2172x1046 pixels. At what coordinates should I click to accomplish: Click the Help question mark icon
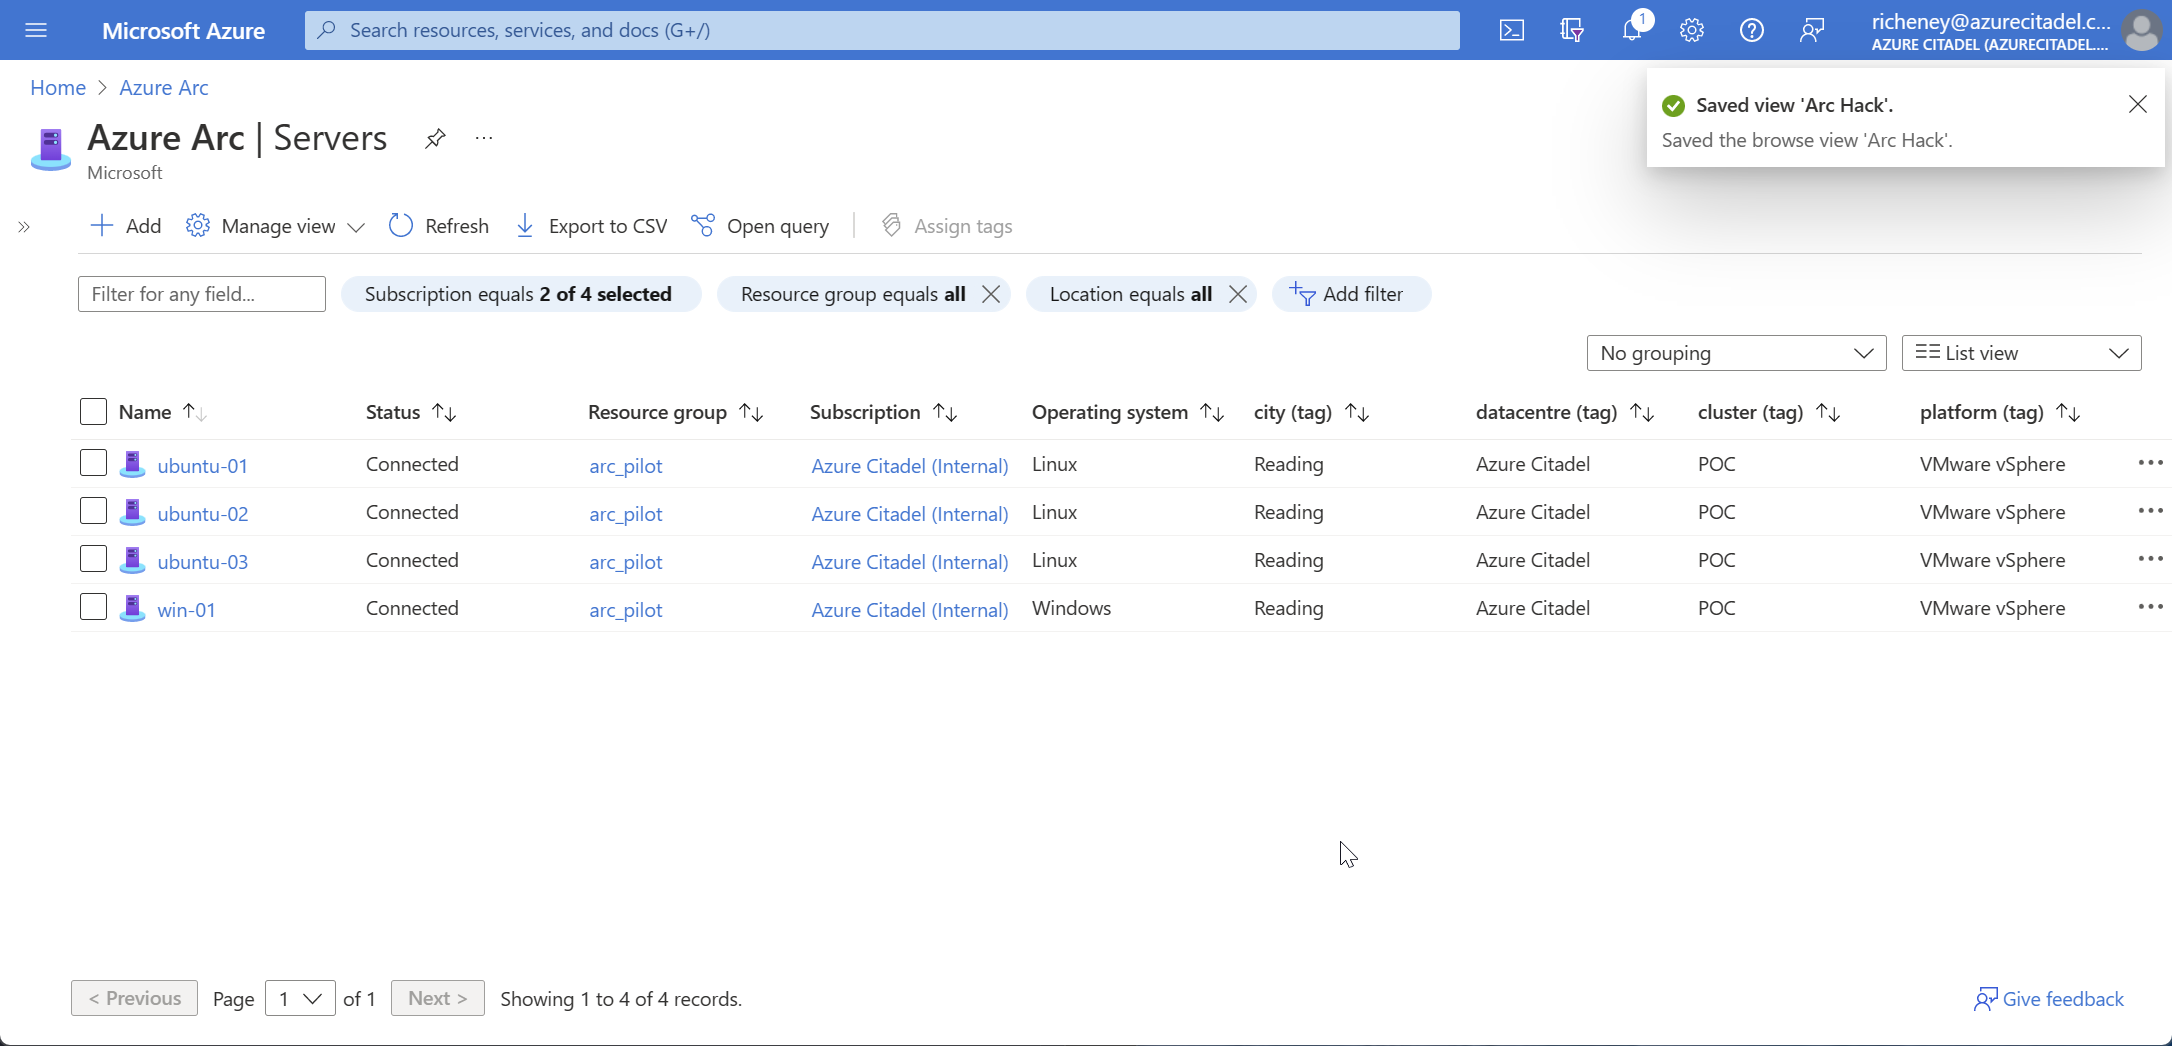pos(1751,30)
